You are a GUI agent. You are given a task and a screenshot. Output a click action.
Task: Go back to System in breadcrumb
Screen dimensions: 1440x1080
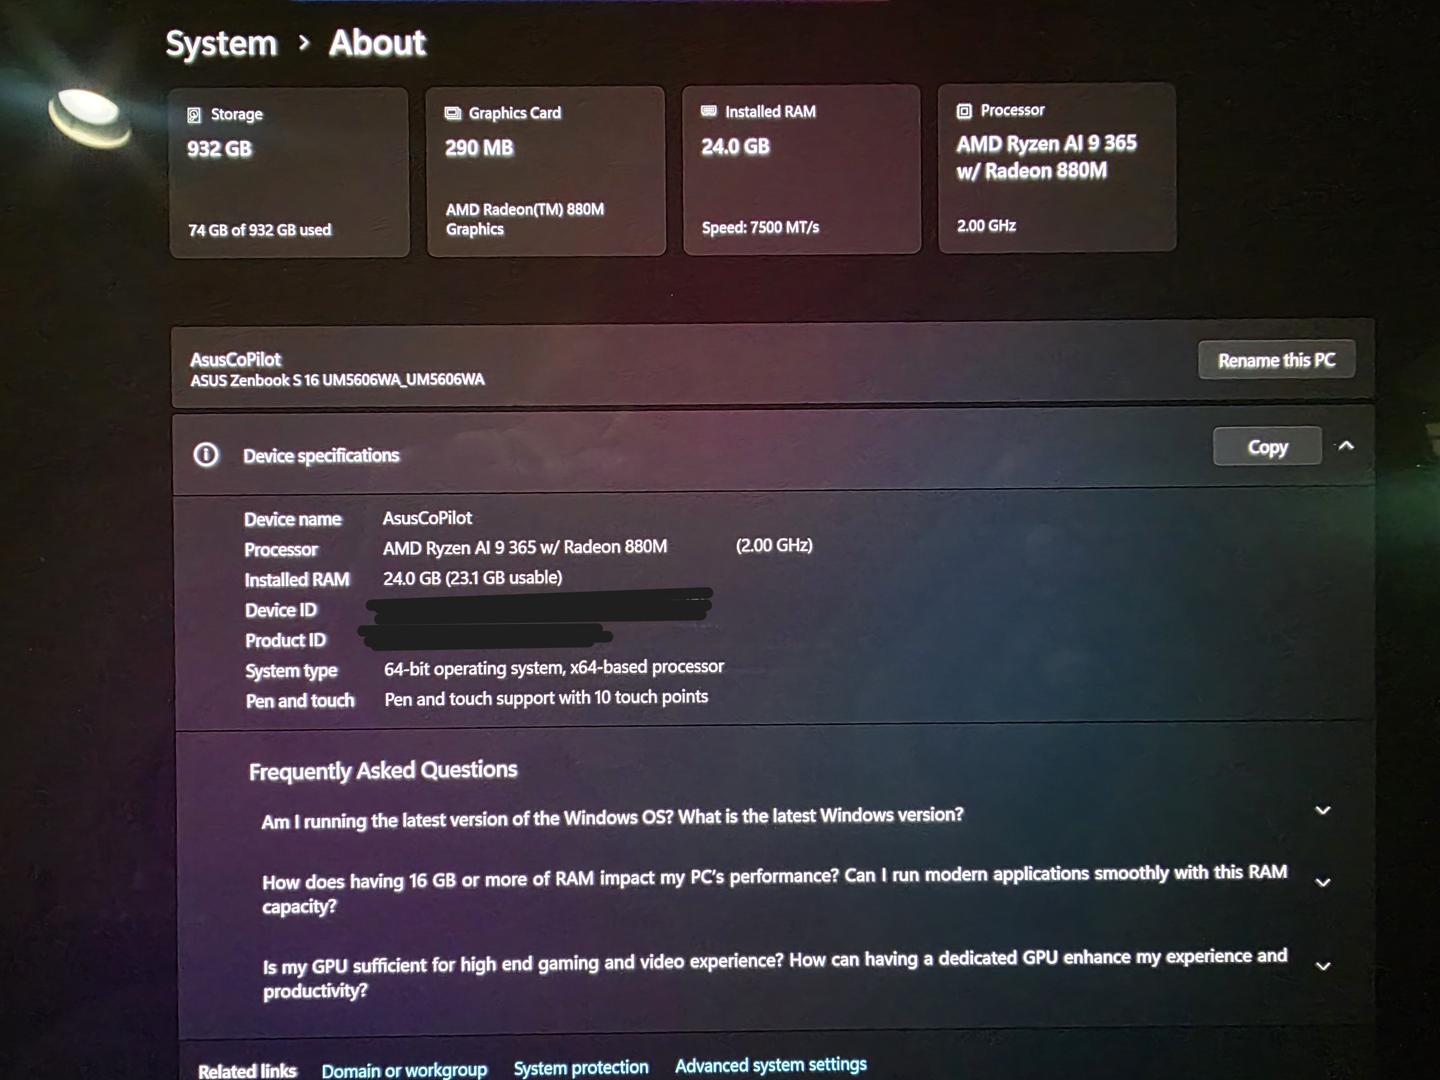pyautogui.click(x=221, y=44)
